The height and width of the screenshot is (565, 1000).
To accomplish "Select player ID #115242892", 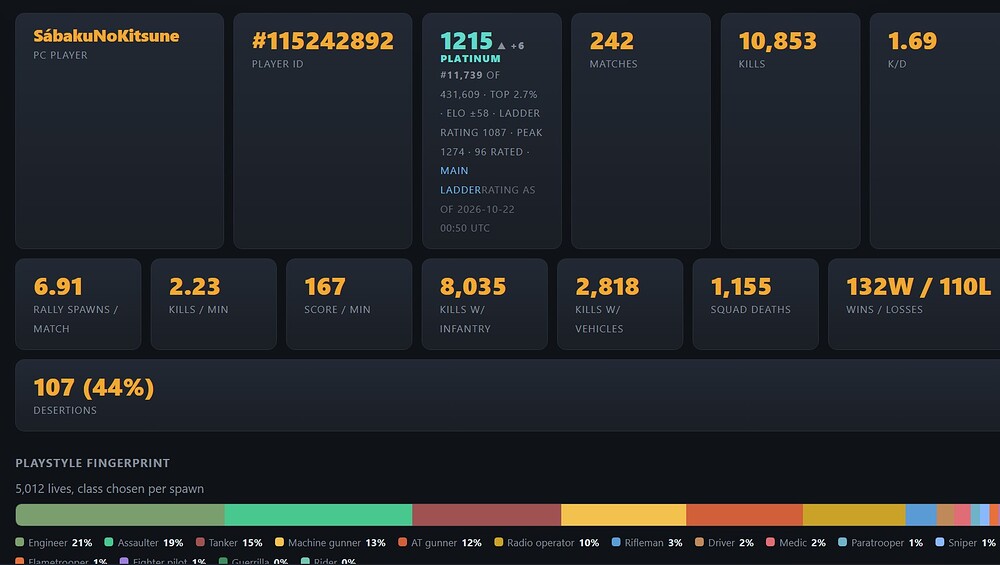I will pos(323,41).
